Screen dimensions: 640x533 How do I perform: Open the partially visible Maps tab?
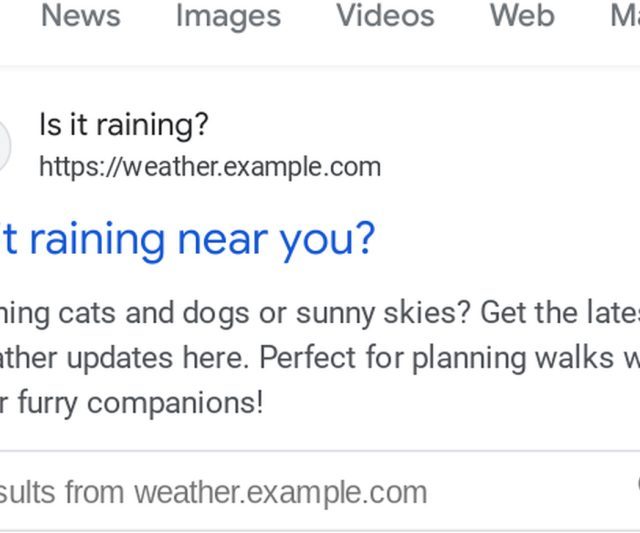pyautogui.click(x=625, y=16)
